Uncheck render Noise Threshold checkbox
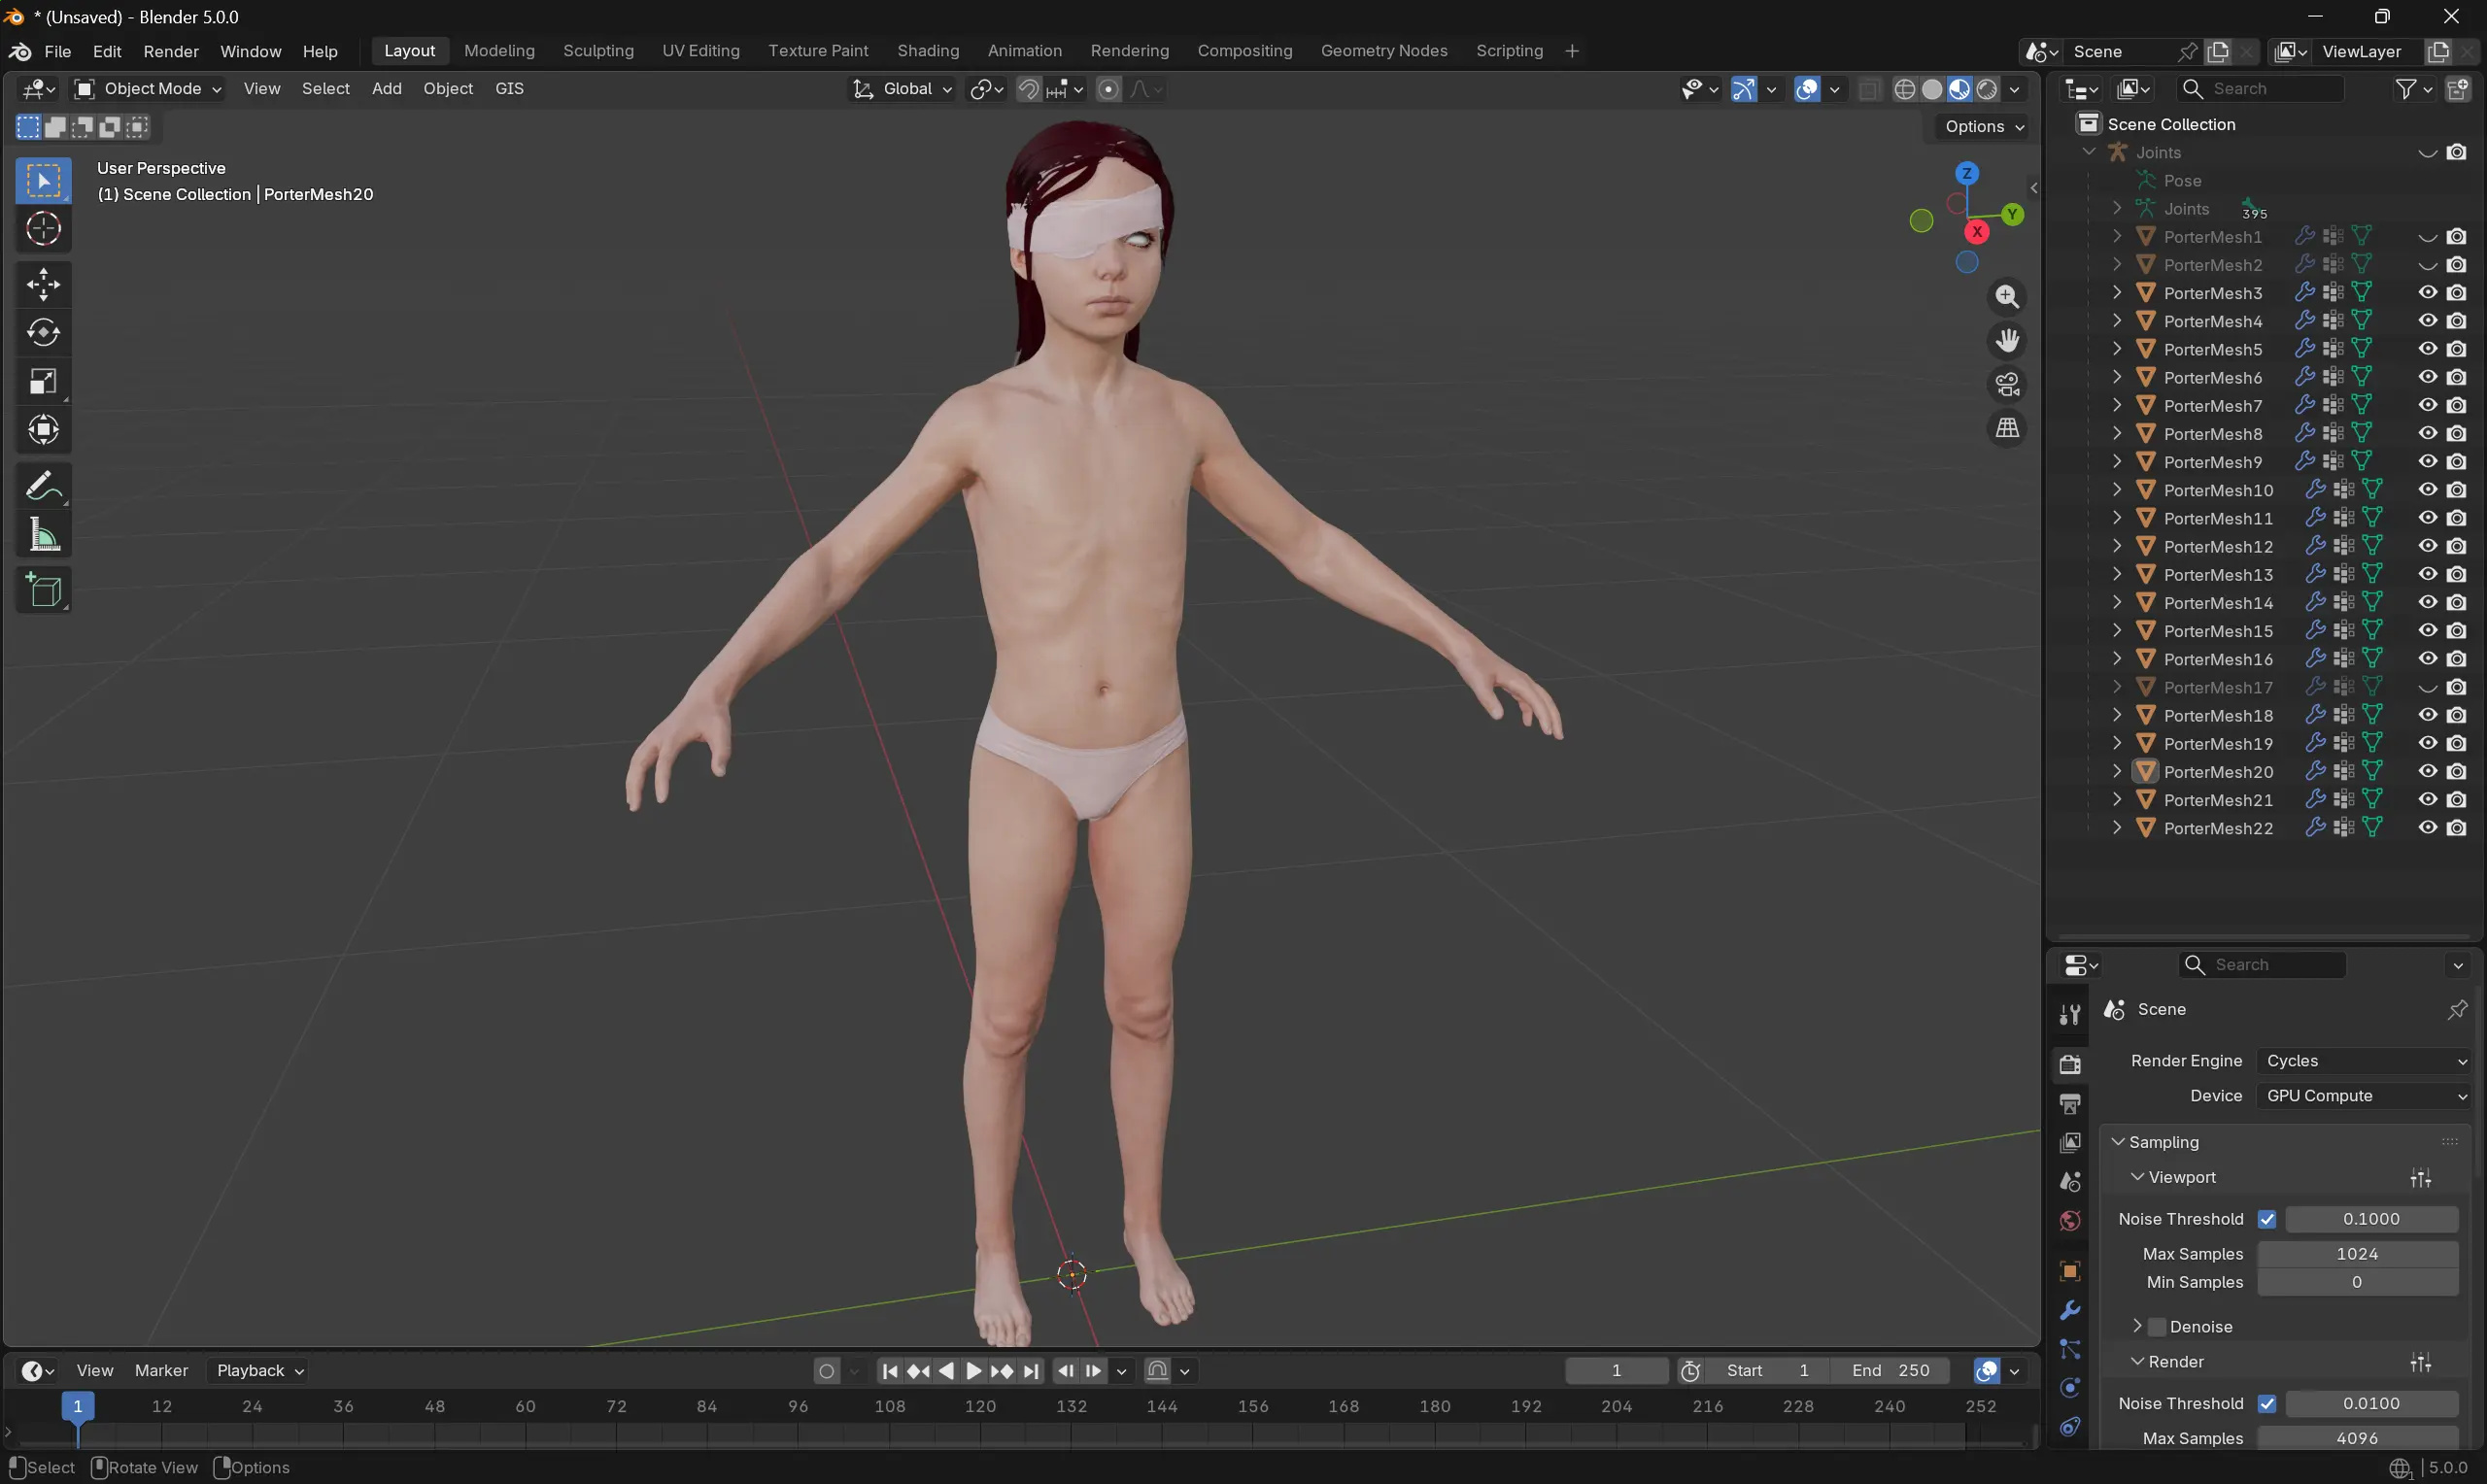This screenshot has height=1484, width=2487. coord(2267,1404)
